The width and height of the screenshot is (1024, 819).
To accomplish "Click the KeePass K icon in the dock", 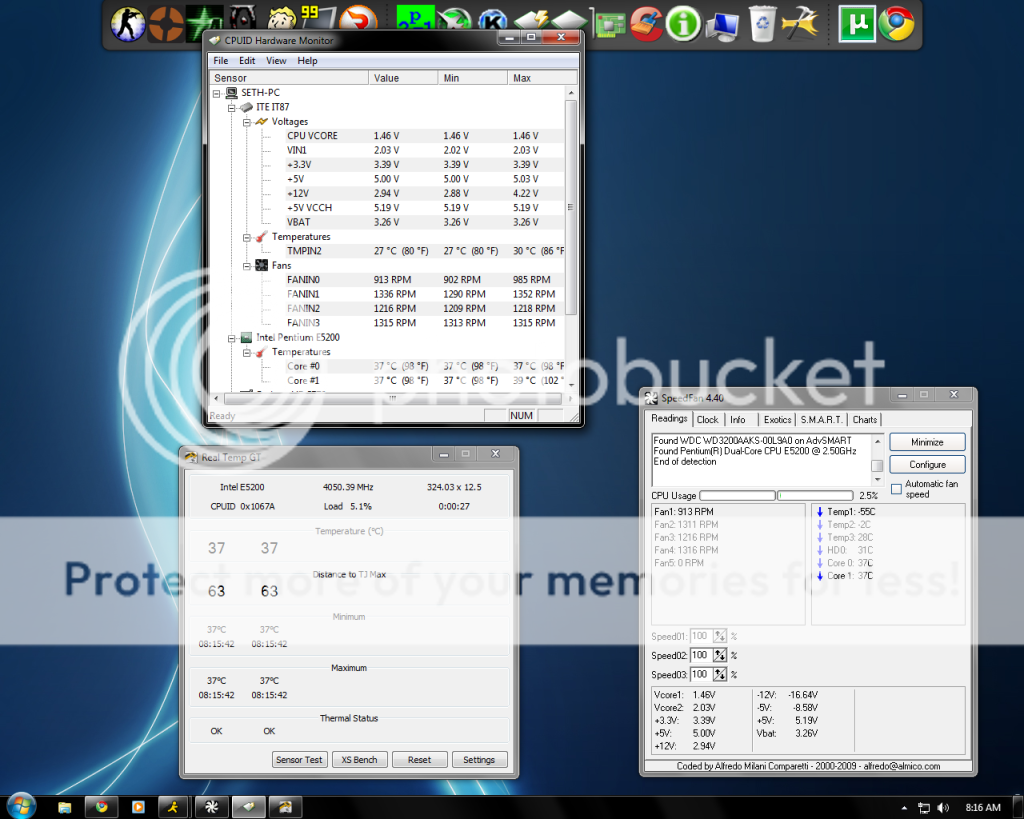I will [490, 22].
